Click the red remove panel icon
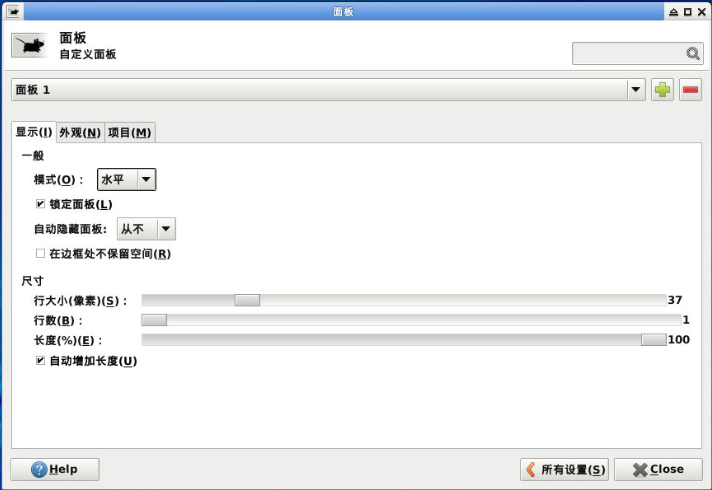This screenshot has height=490, width=712. click(x=690, y=90)
